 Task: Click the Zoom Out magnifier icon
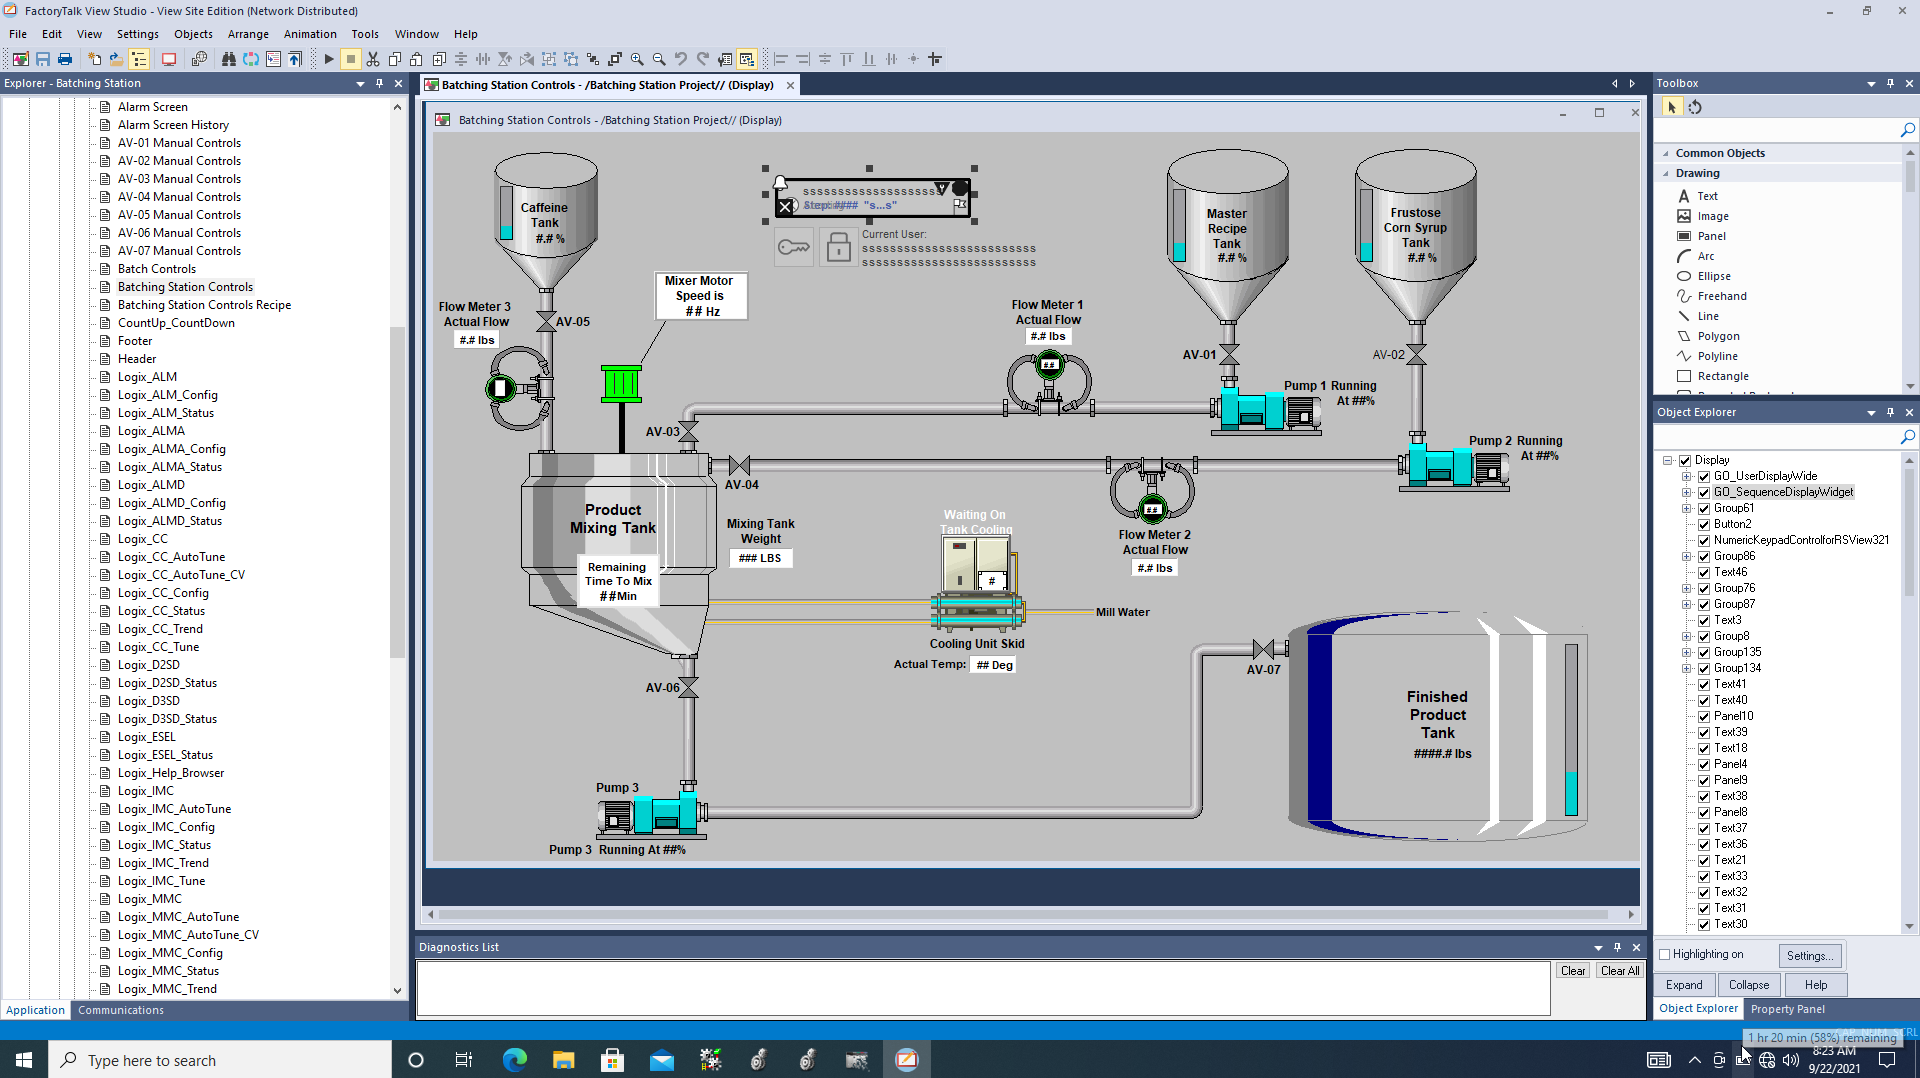[x=659, y=59]
